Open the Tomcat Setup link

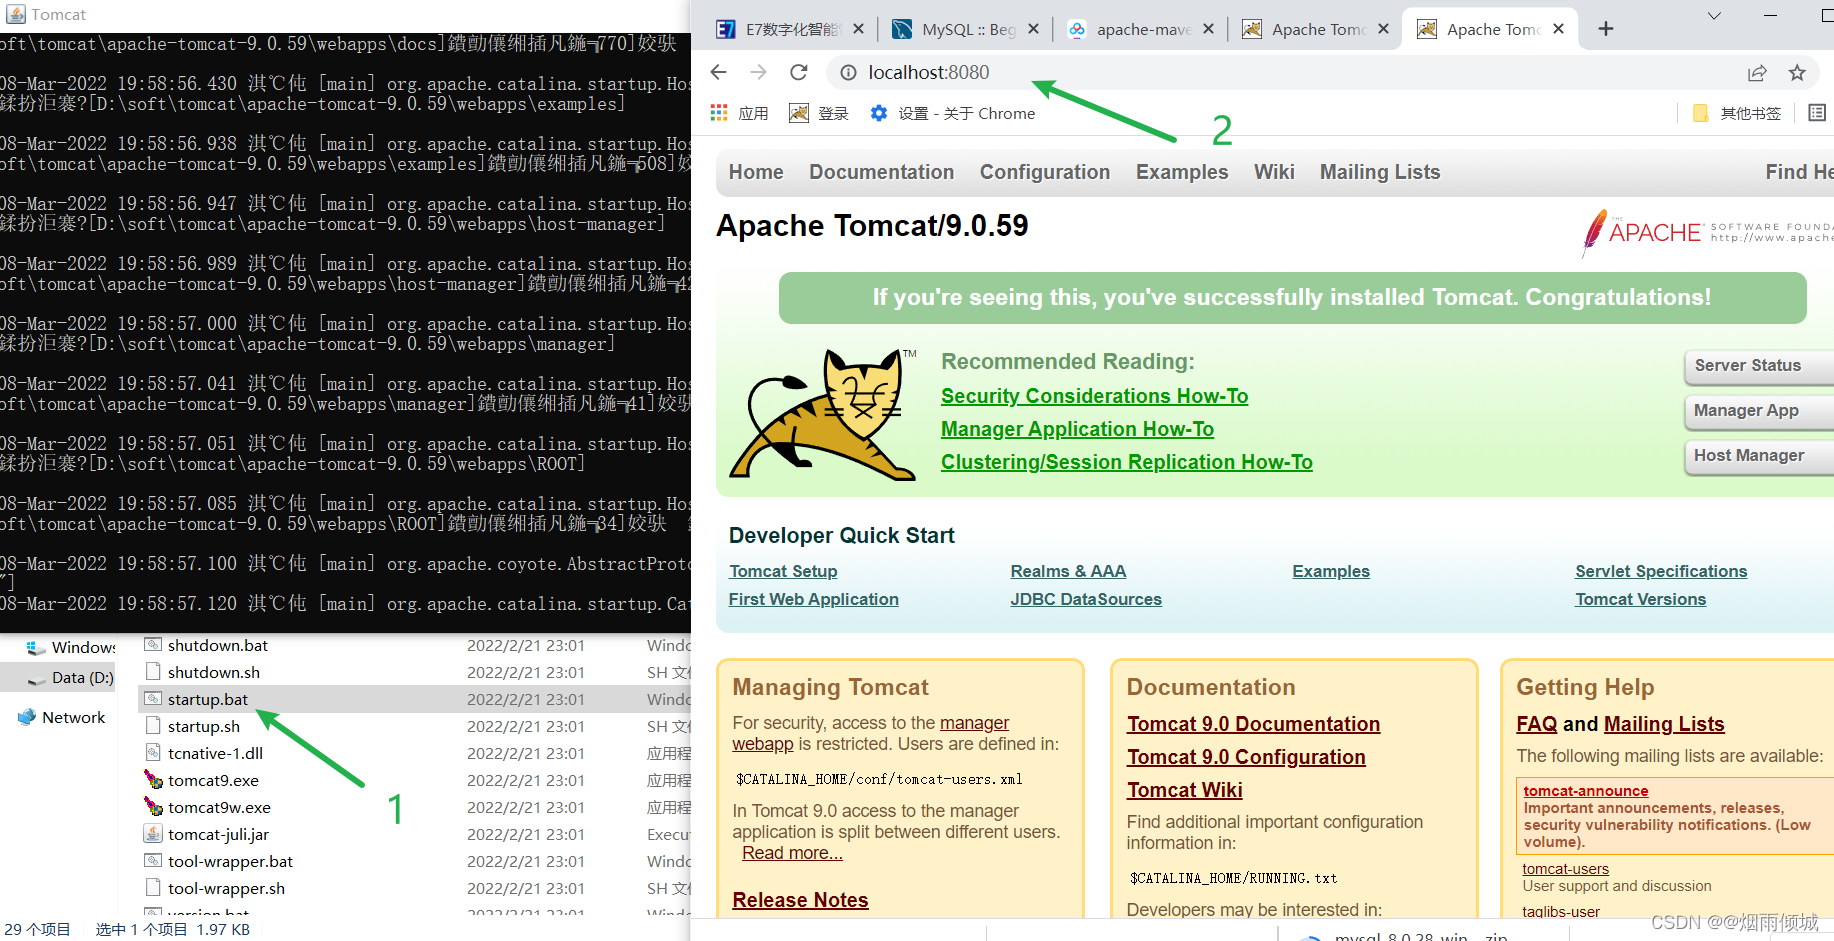pyautogui.click(x=783, y=571)
